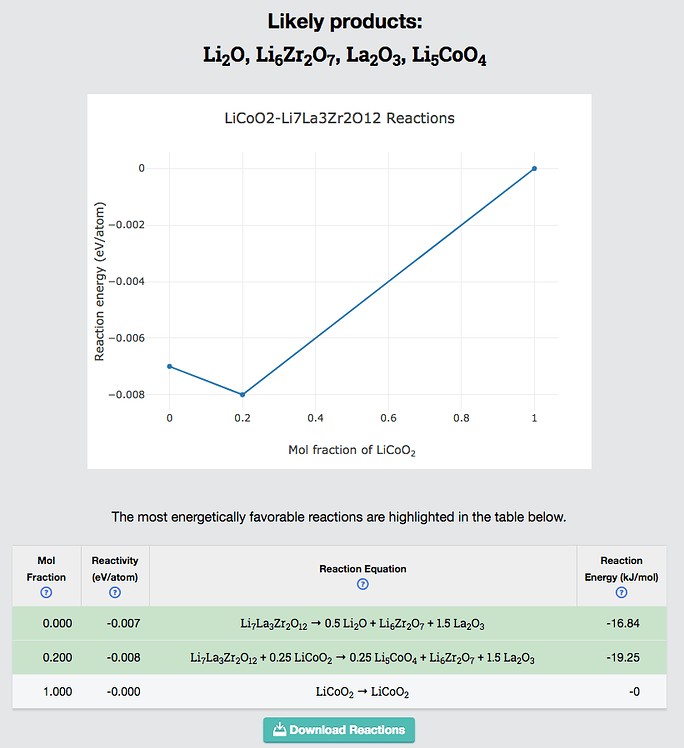Click the y-axis tick label −0.002

[x=126, y=225]
